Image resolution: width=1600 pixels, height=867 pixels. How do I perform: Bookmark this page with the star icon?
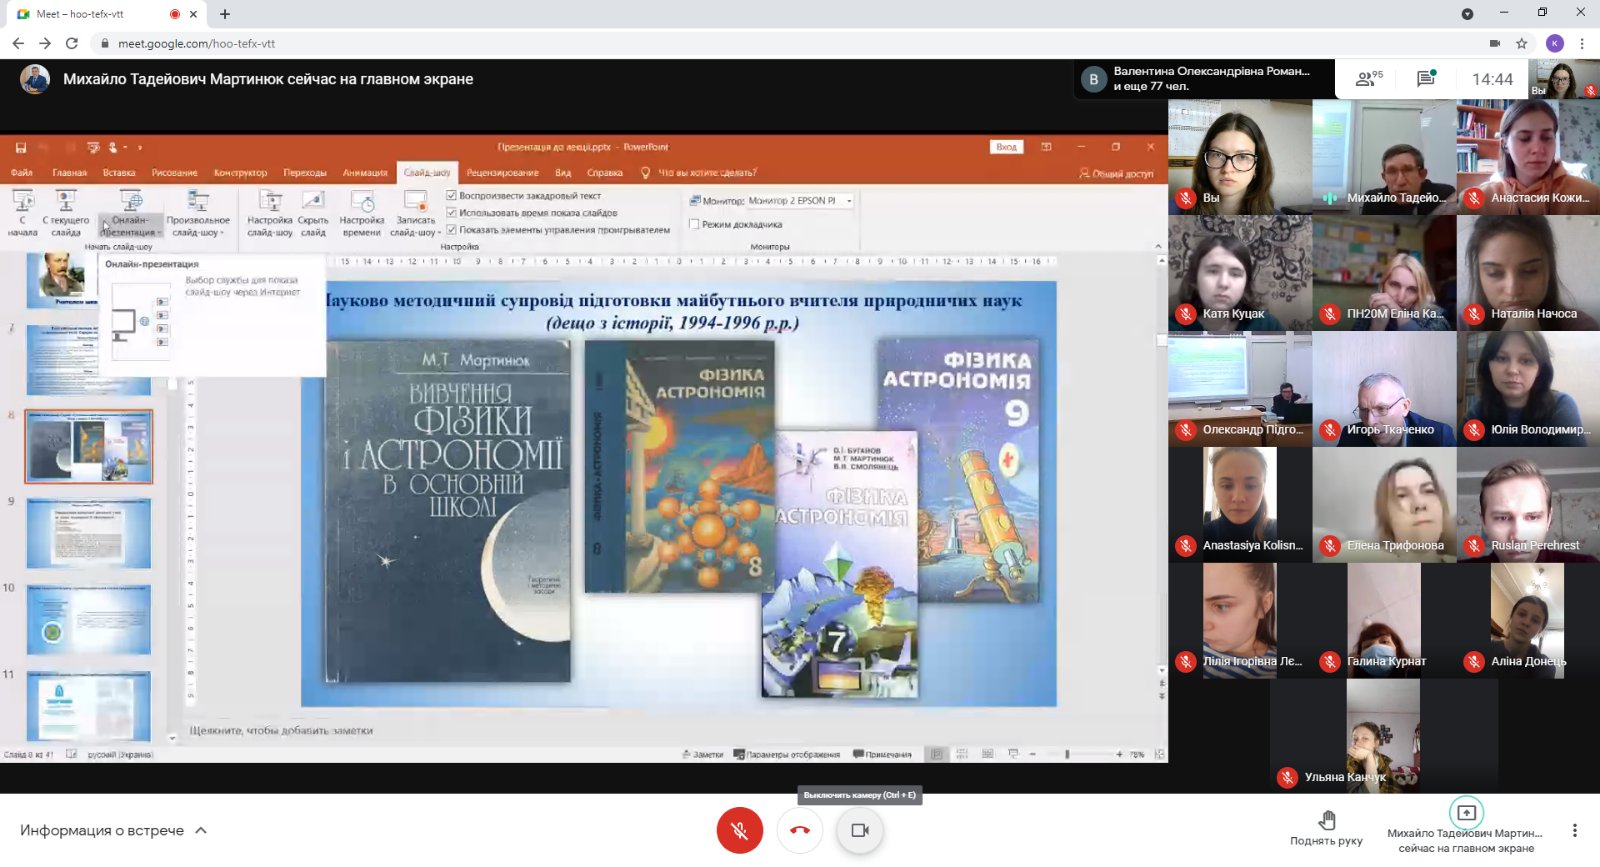click(1522, 43)
